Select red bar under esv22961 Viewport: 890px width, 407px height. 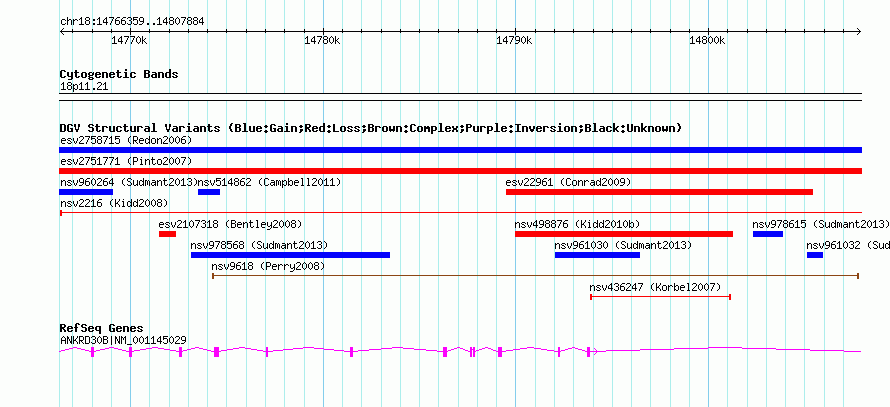pyautogui.click(x=659, y=192)
